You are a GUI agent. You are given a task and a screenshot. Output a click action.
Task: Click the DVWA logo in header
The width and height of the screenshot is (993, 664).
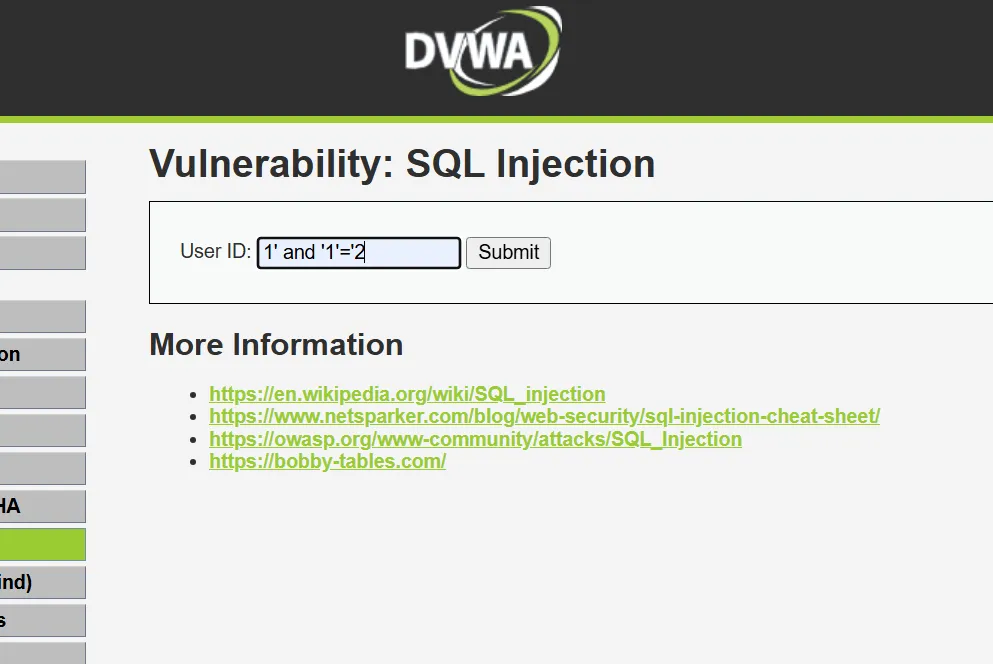(x=483, y=50)
